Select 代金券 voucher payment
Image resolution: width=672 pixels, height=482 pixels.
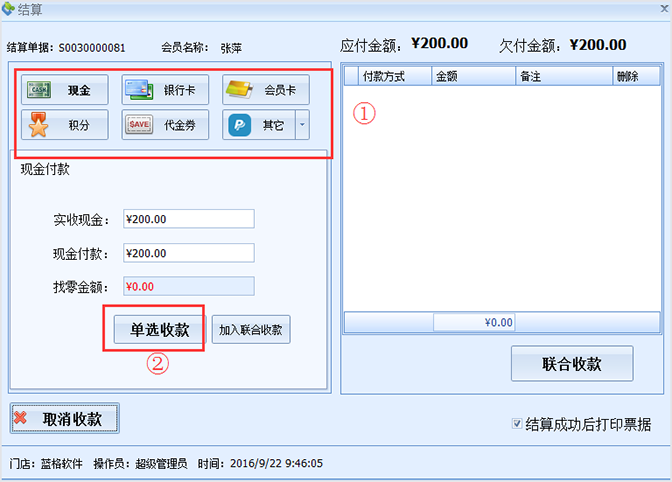pyautogui.click(x=165, y=125)
